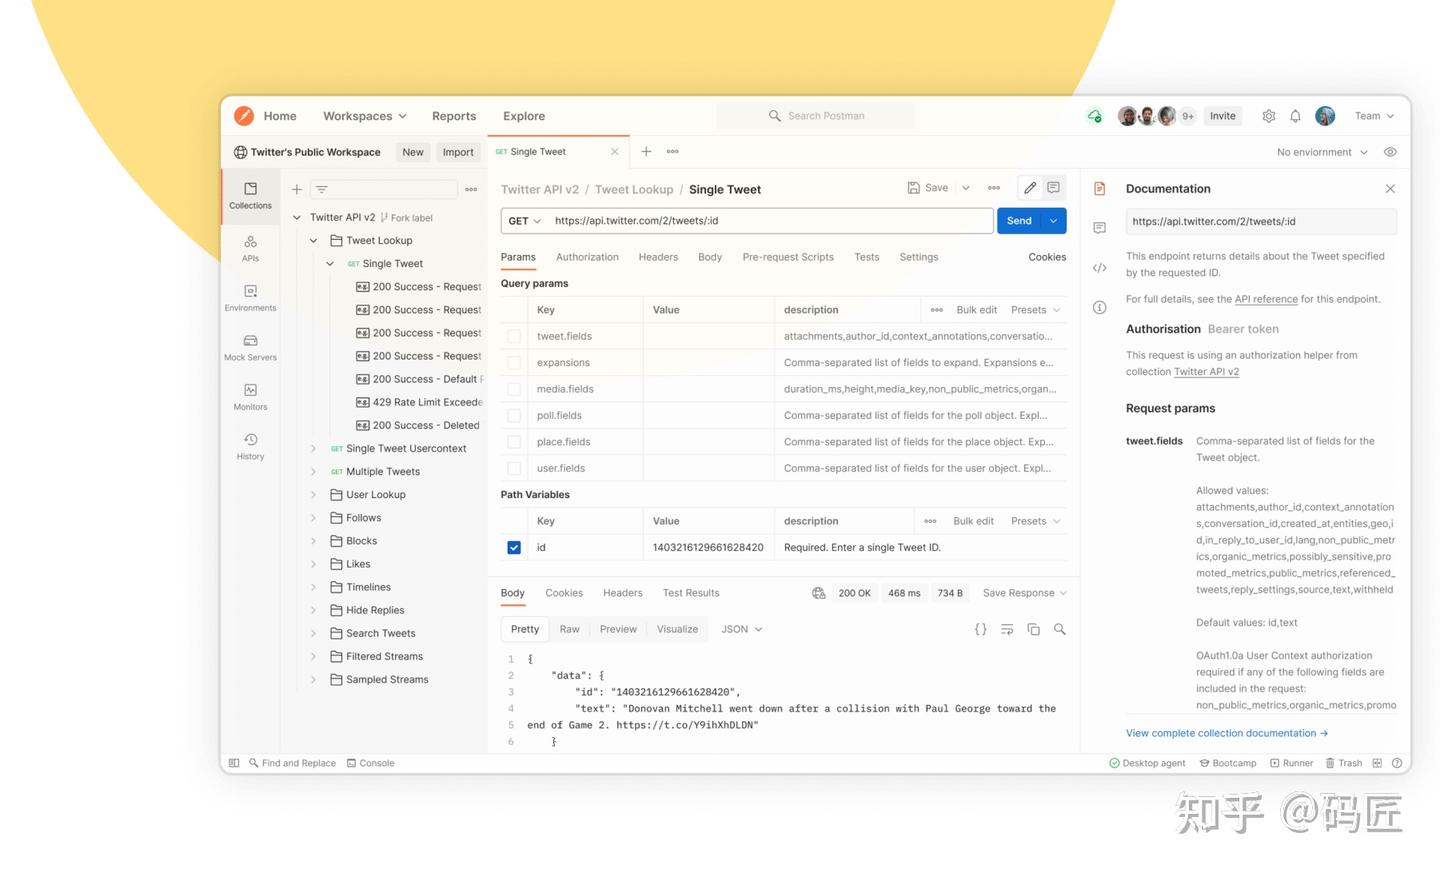Switch to the Tests tab

click(x=867, y=257)
